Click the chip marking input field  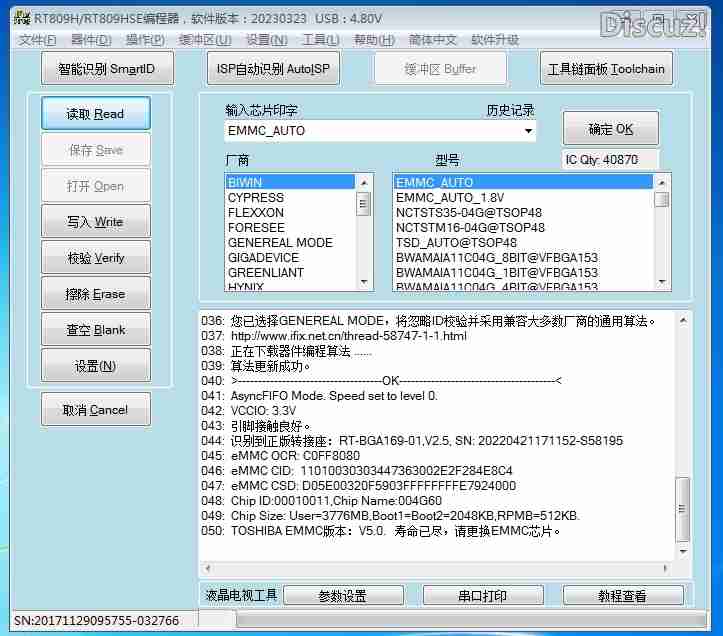click(x=370, y=131)
